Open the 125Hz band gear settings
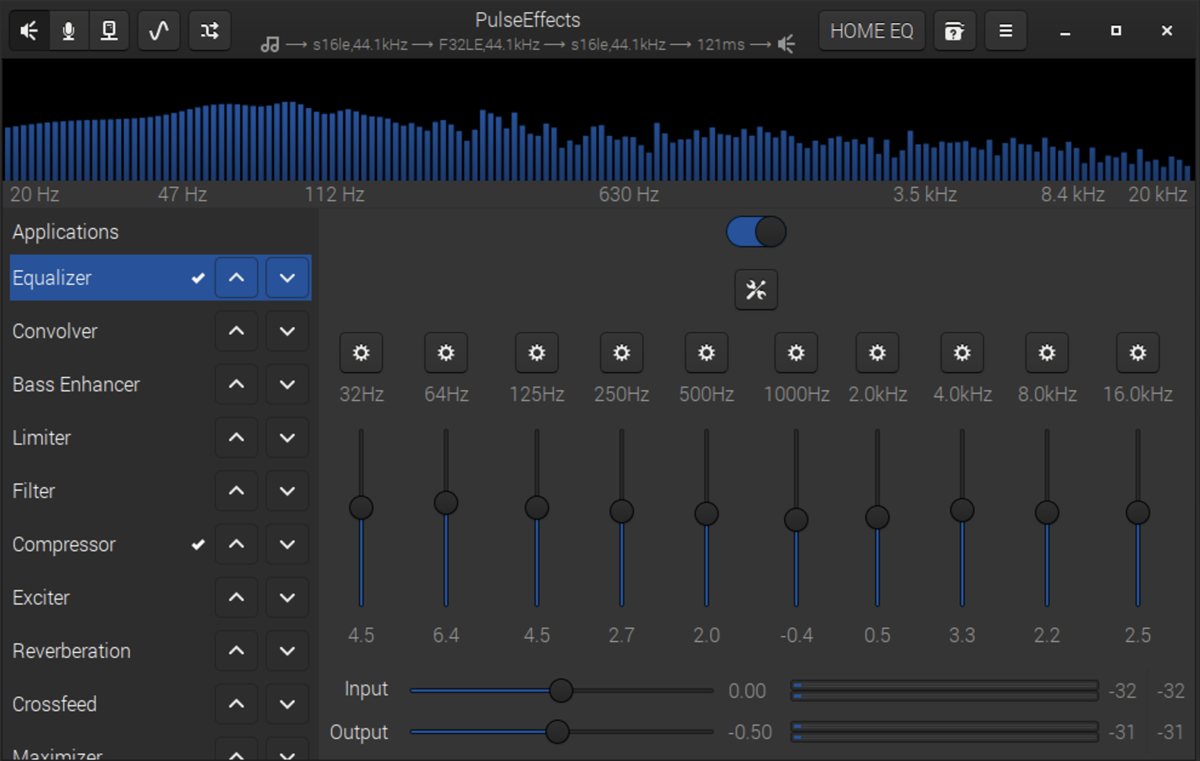 click(537, 353)
